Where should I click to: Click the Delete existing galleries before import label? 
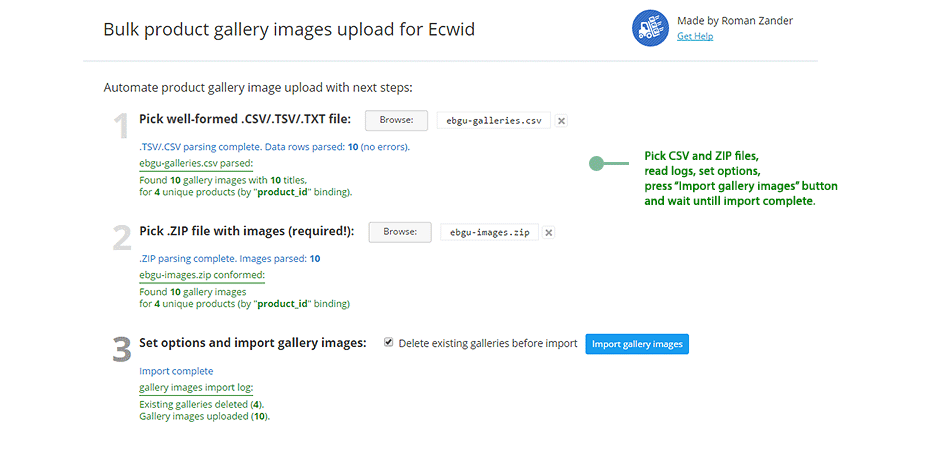[487, 344]
